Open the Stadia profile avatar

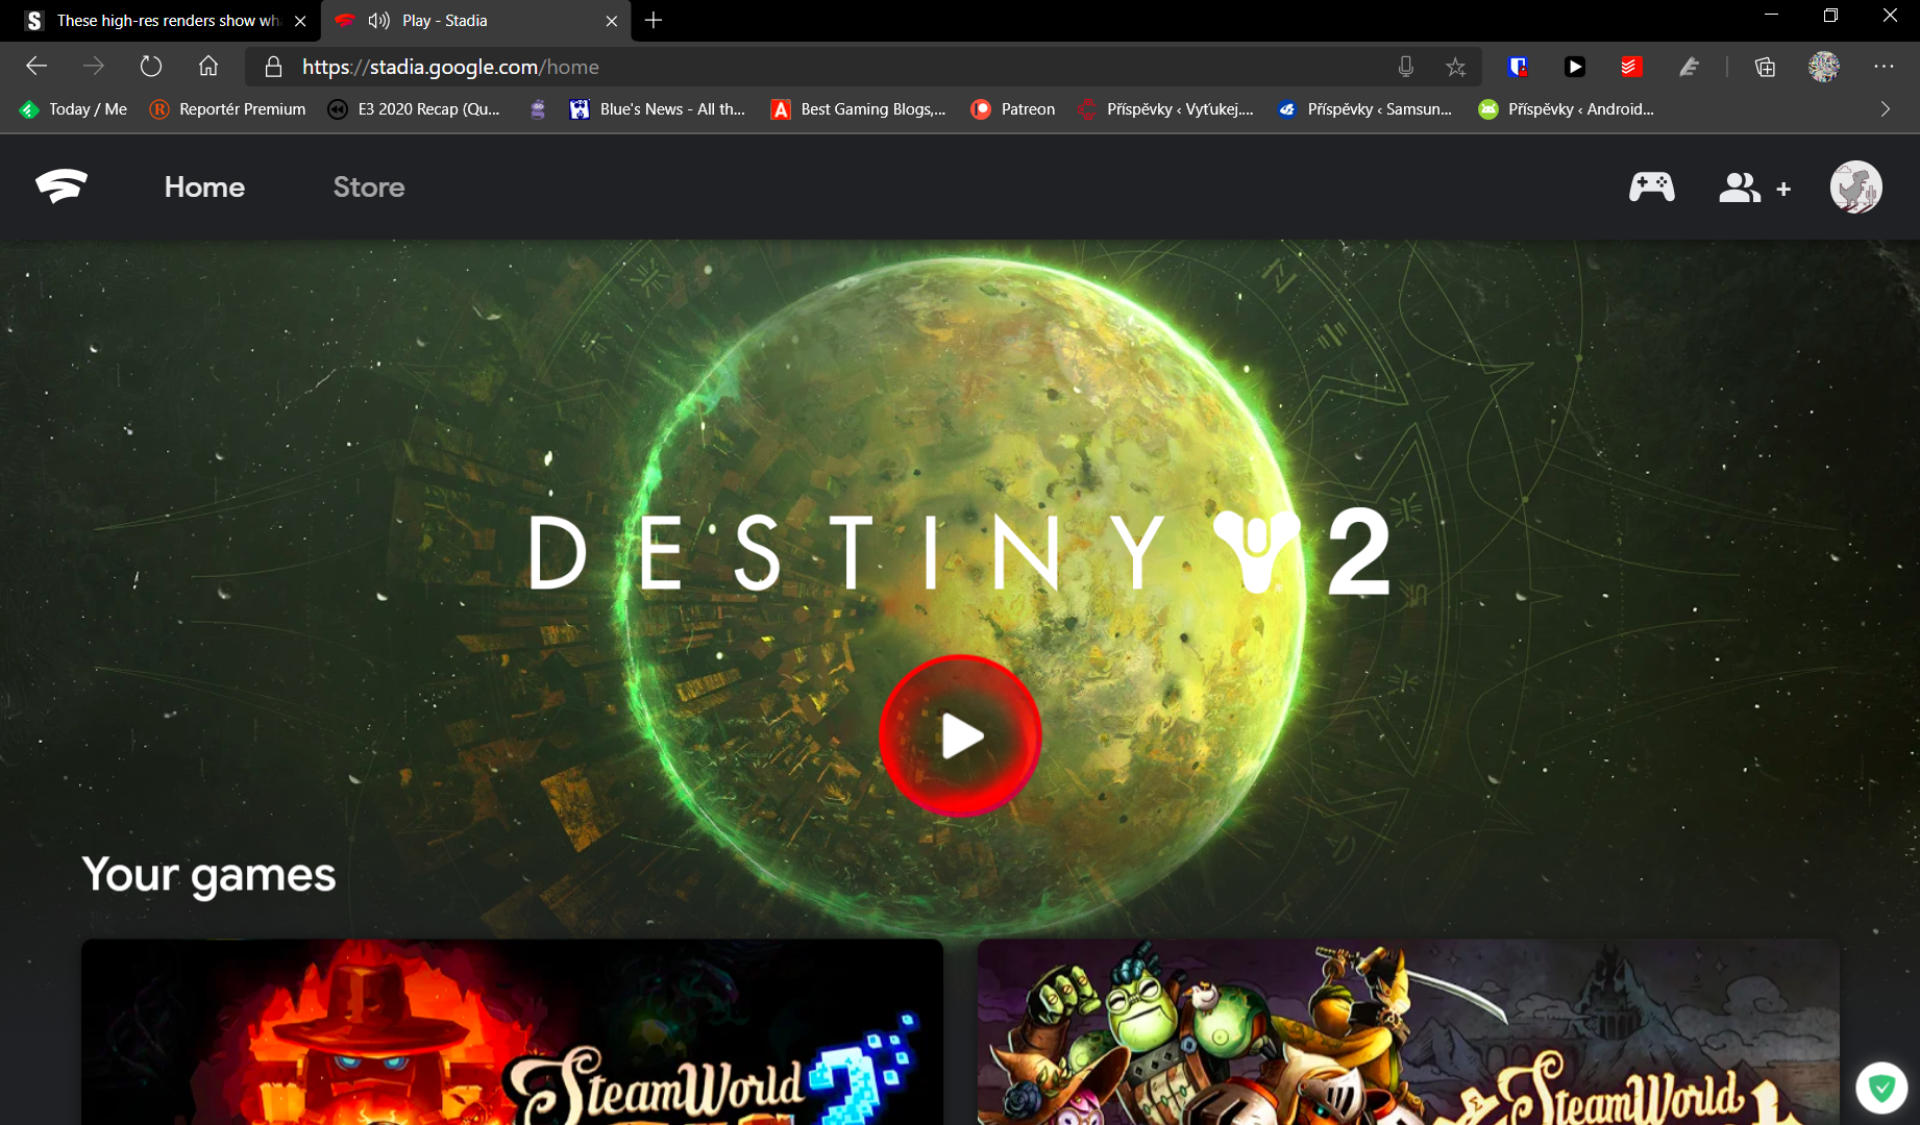coord(1855,187)
